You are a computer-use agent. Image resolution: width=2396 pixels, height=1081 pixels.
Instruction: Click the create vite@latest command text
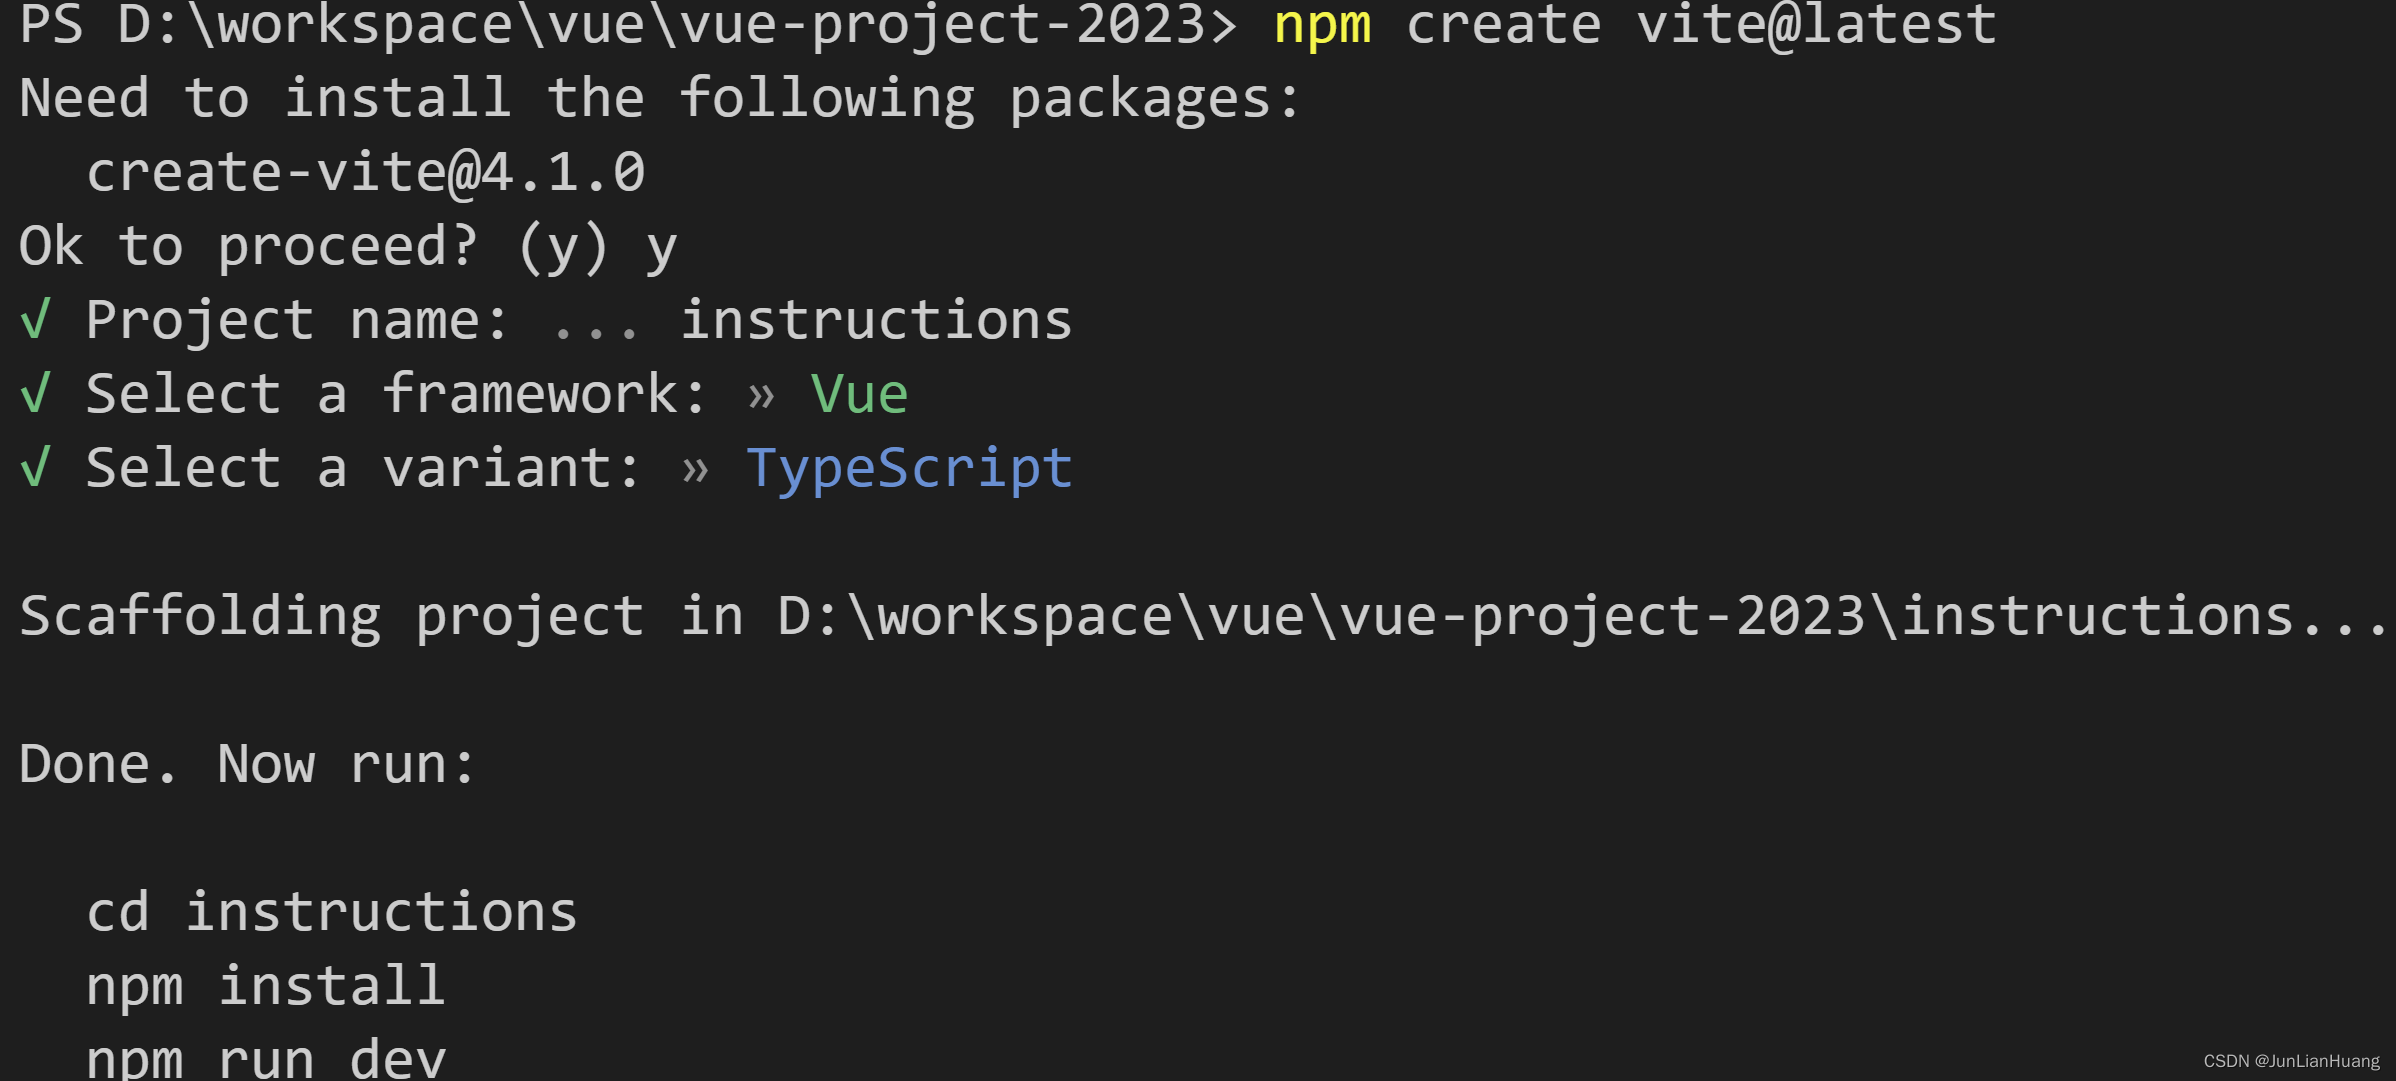pos(1700,24)
